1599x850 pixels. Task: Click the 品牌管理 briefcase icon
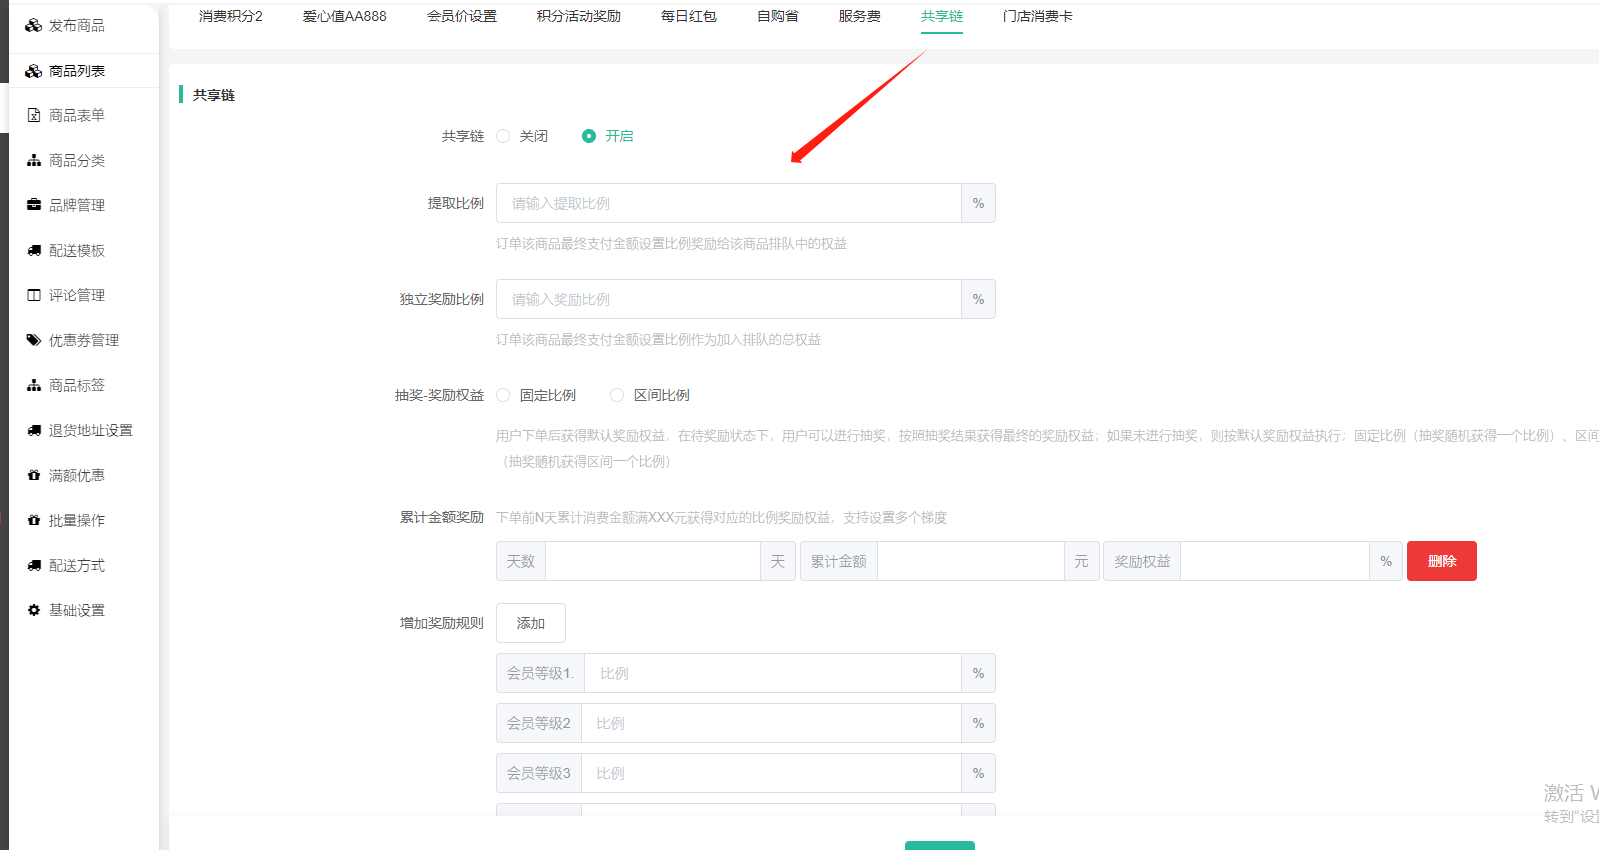(x=34, y=205)
